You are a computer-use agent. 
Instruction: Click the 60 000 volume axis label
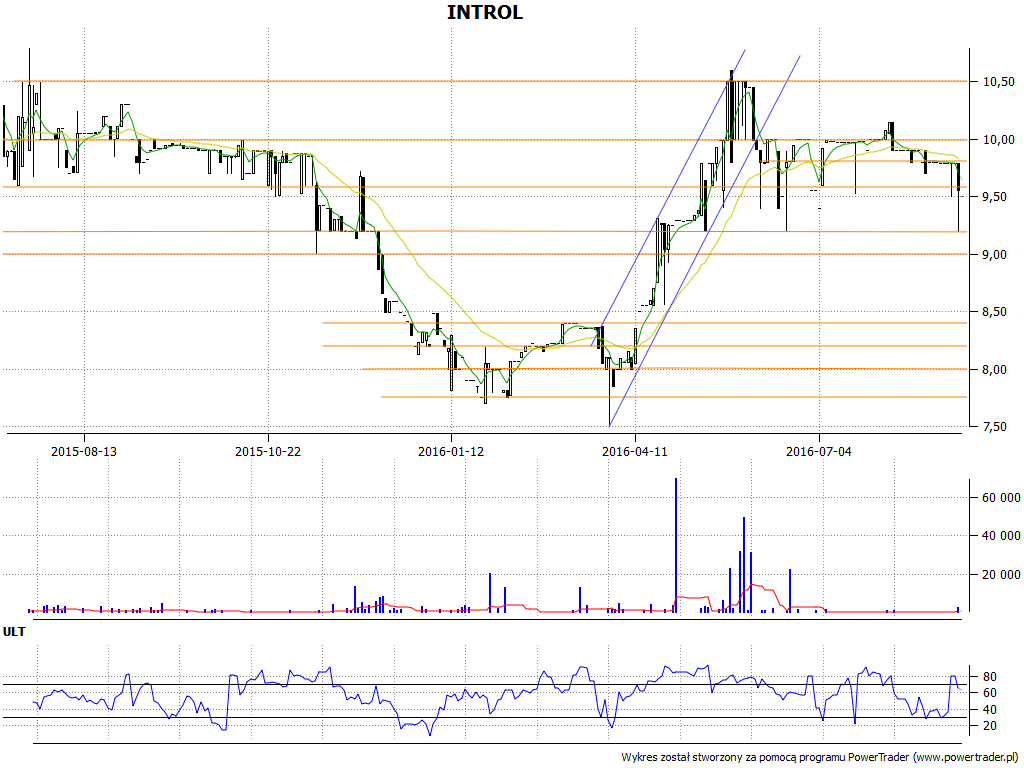(1001, 498)
